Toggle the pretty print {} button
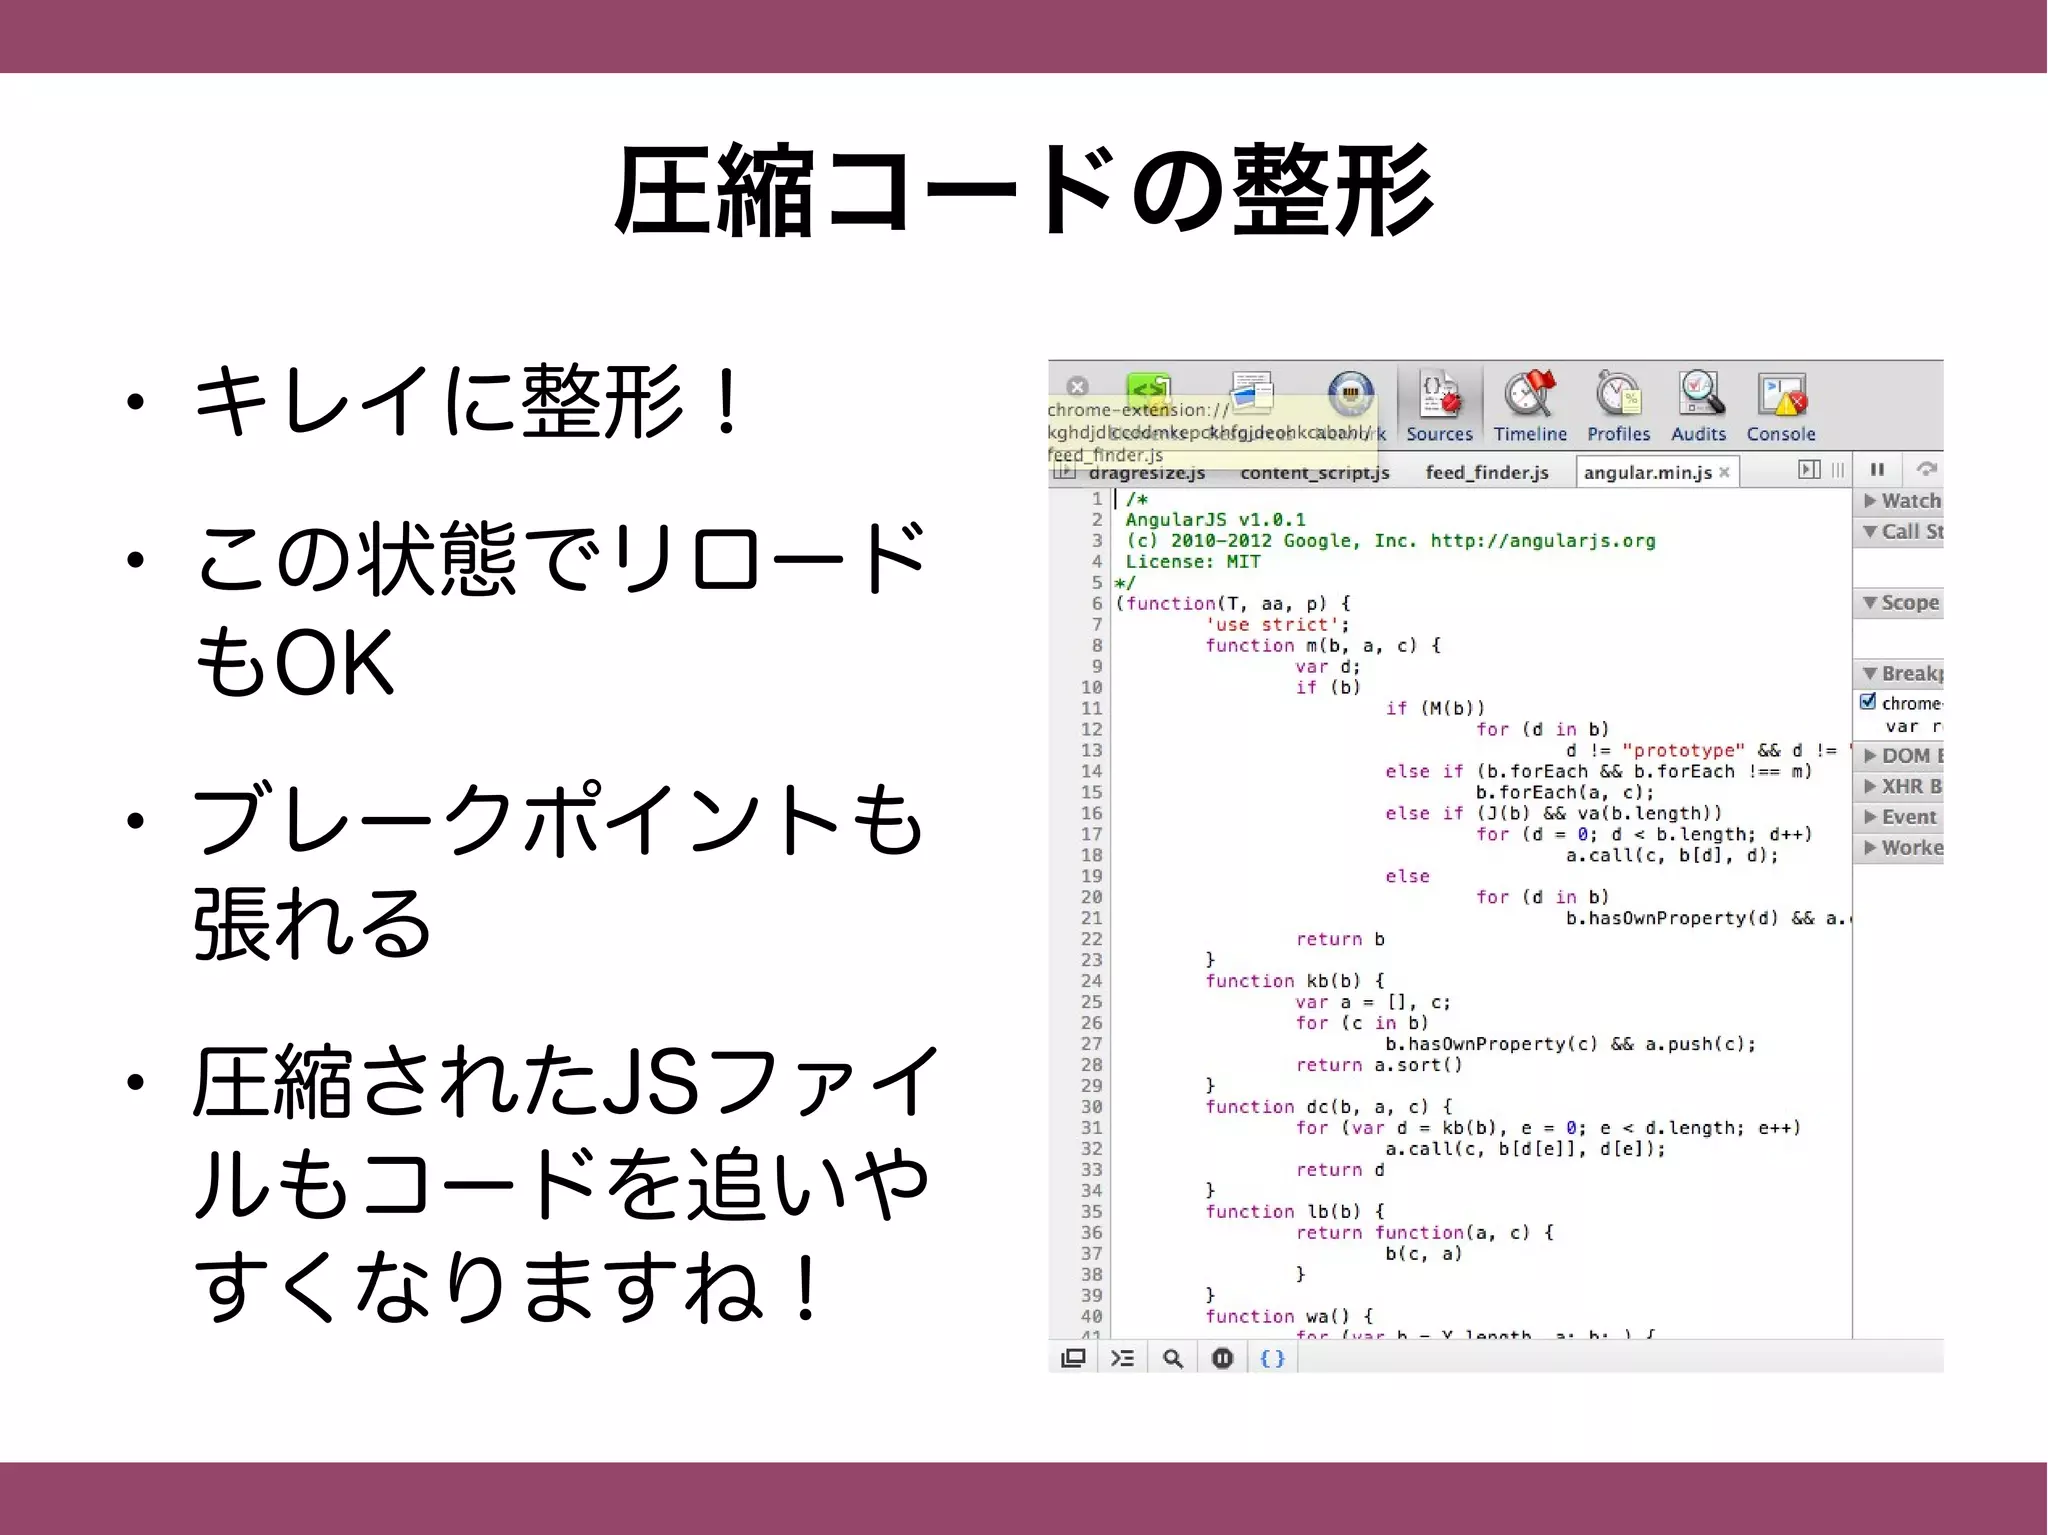Viewport: 2048px width, 1535px height. point(1272,1358)
